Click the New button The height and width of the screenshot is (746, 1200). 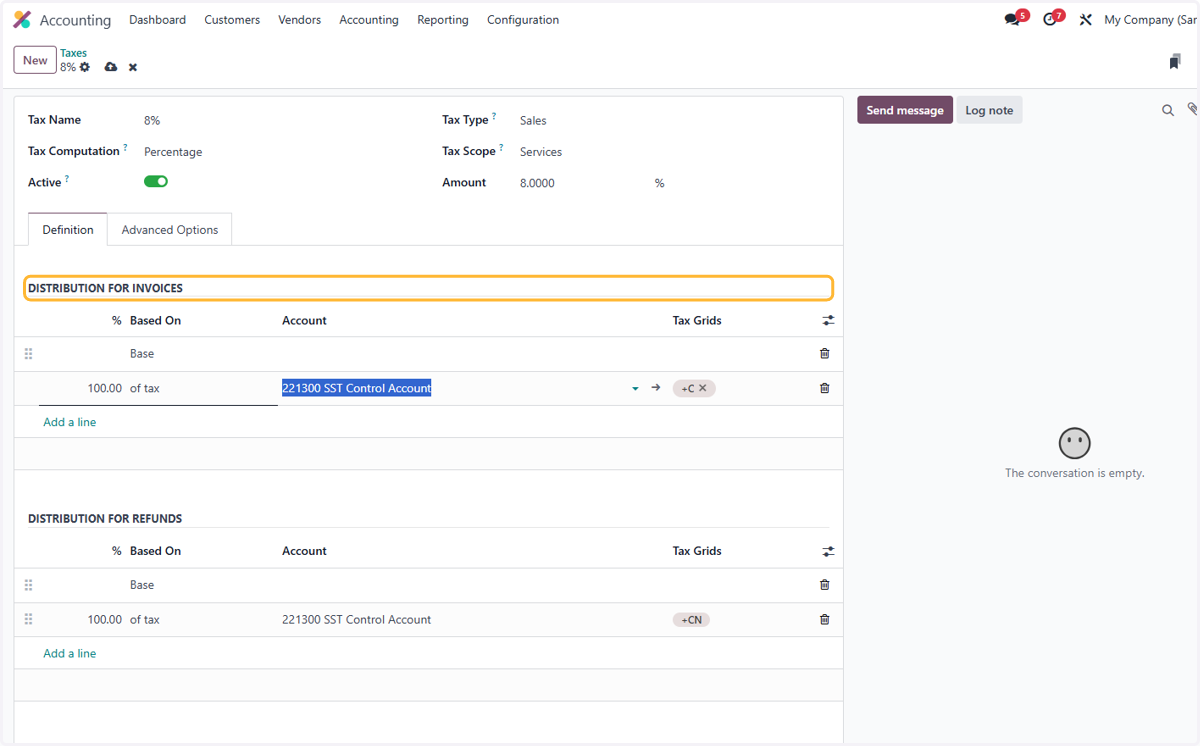[35, 60]
